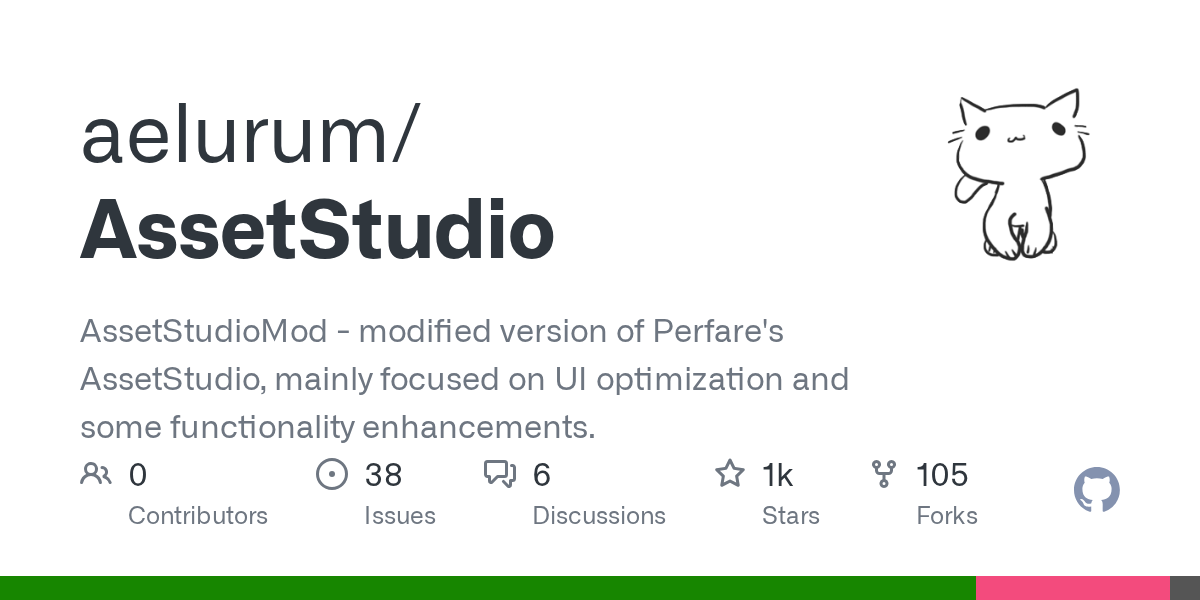The width and height of the screenshot is (1200, 600).
Task: Open the GitHub Octocat logo
Action: (1096, 491)
